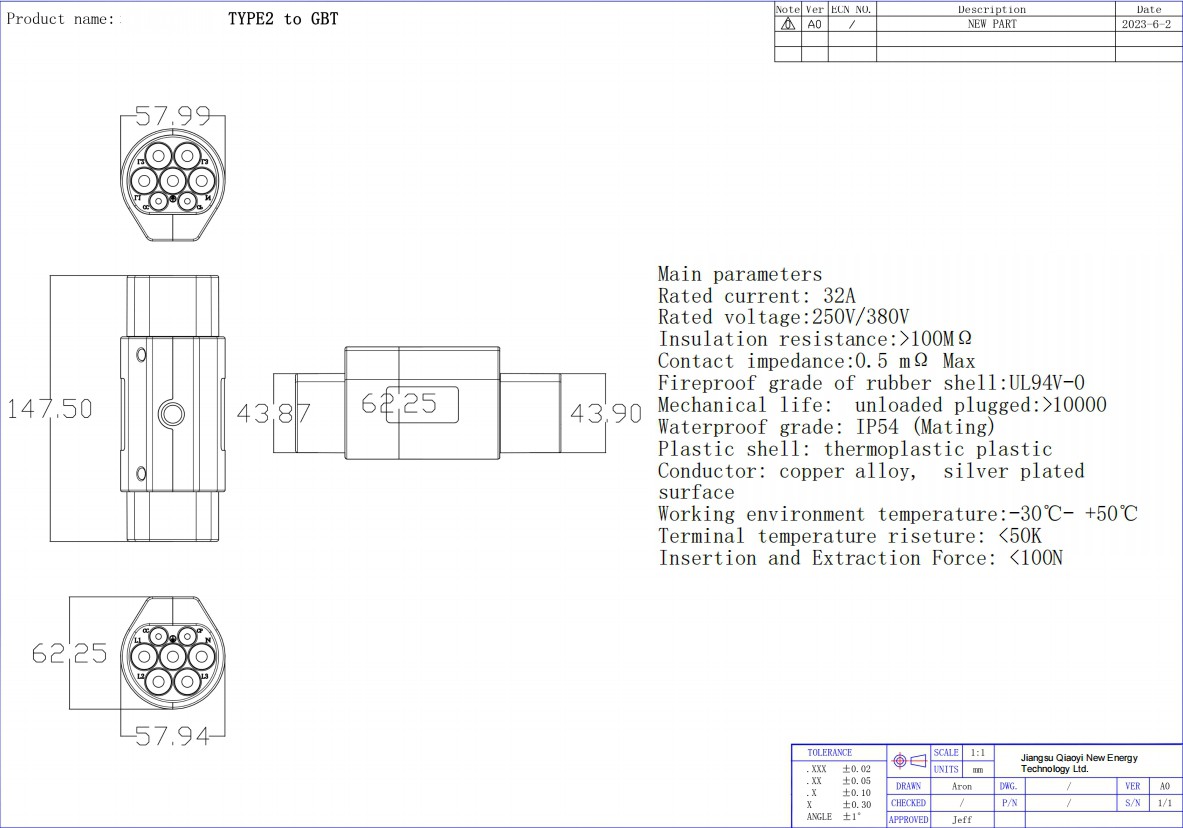The image size is (1183, 828).
Task: Click the 147.50 height dimension
Action: [50, 409]
